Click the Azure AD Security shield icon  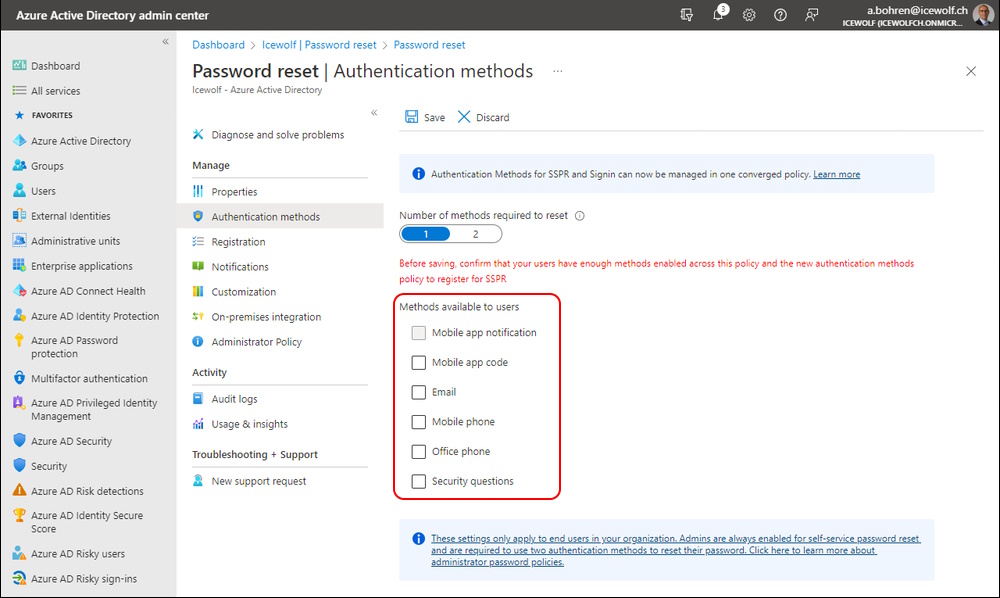pyautogui.click(x=19, y=441)
